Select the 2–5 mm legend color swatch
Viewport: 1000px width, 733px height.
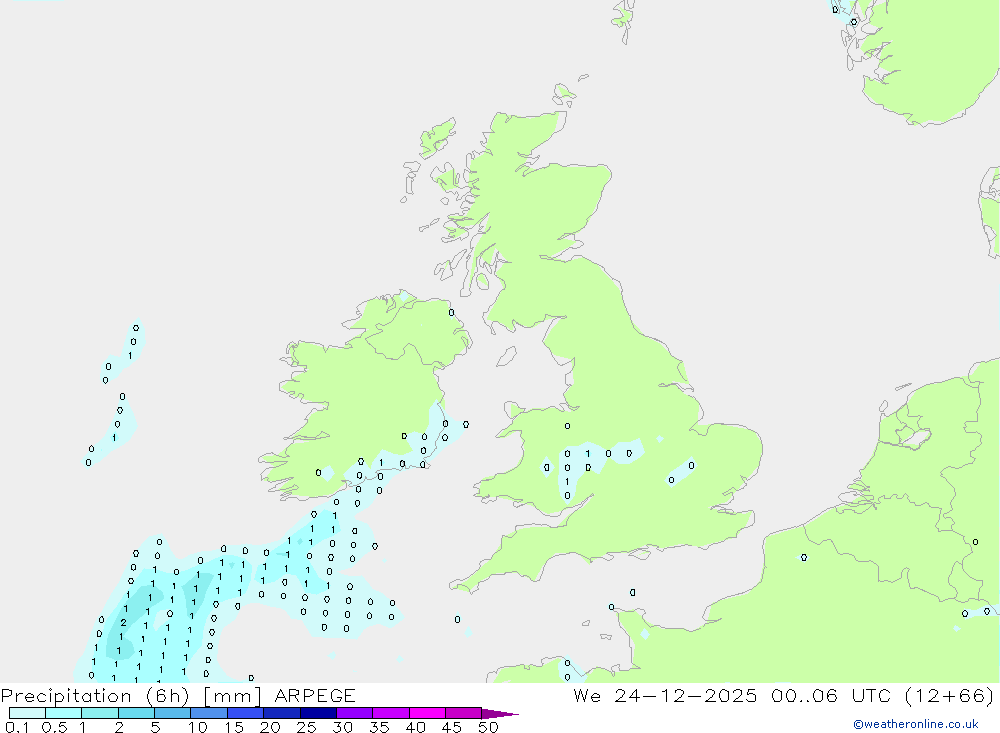point(136,713)
